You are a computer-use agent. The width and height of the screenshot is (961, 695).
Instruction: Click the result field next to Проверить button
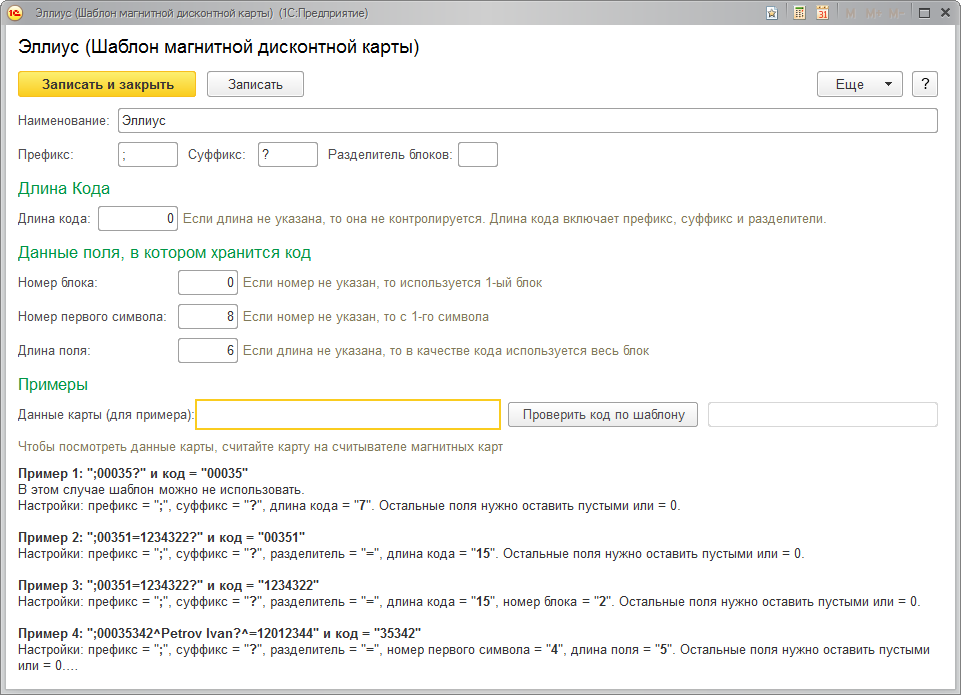823,414
